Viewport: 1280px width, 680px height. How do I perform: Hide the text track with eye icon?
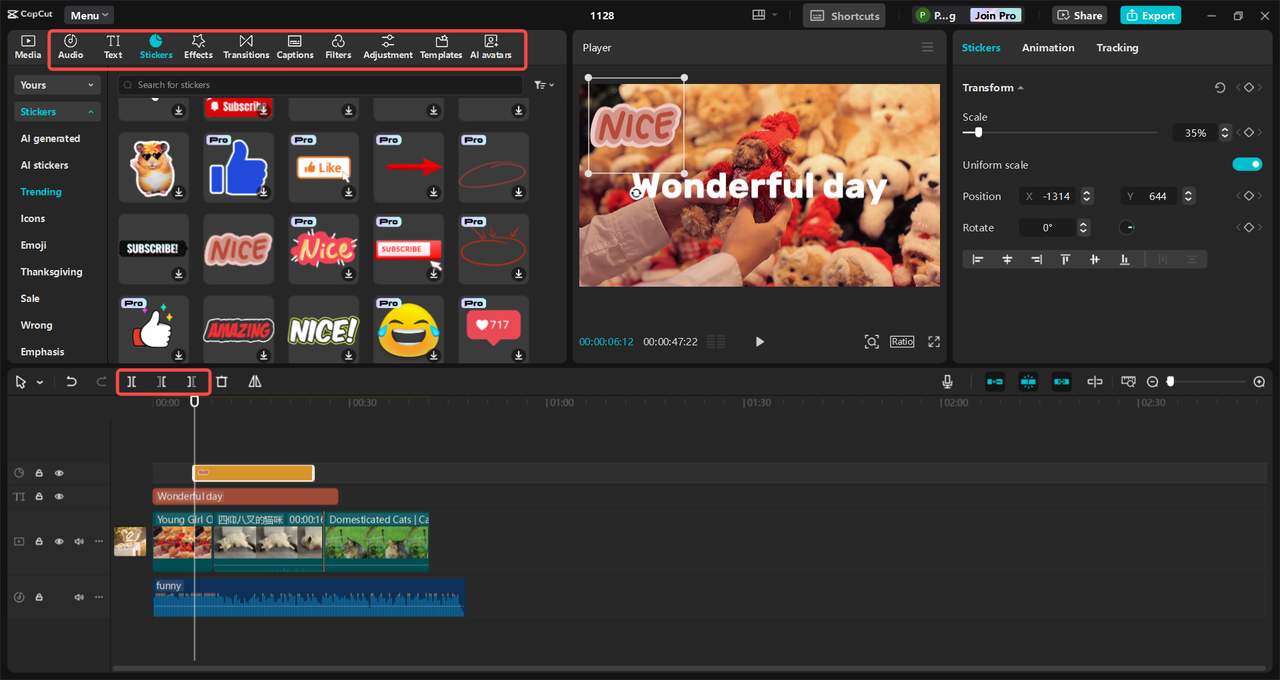click(59, 497)
